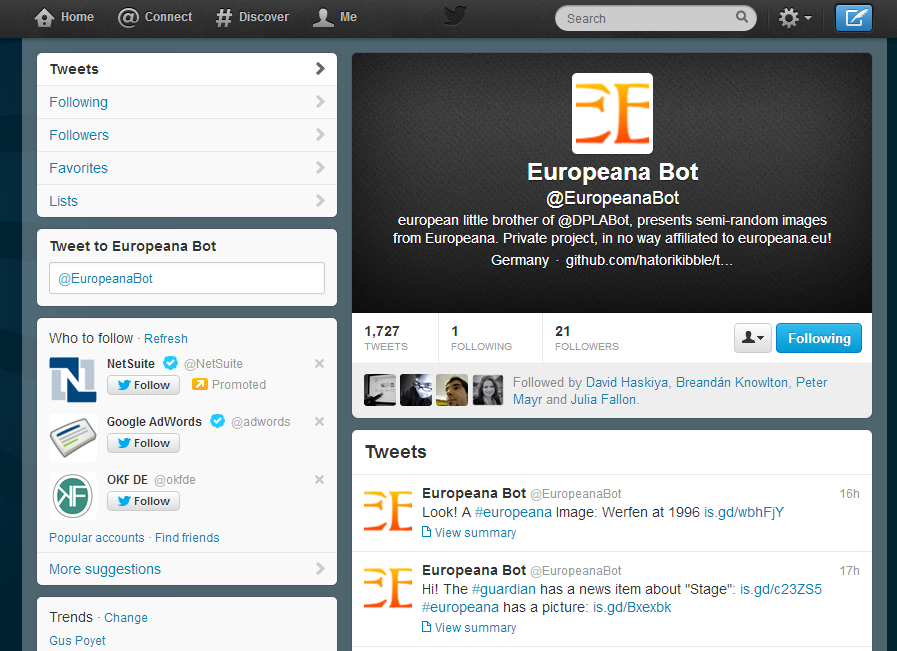Click the OKF DE avatar icon

(73, 495)
